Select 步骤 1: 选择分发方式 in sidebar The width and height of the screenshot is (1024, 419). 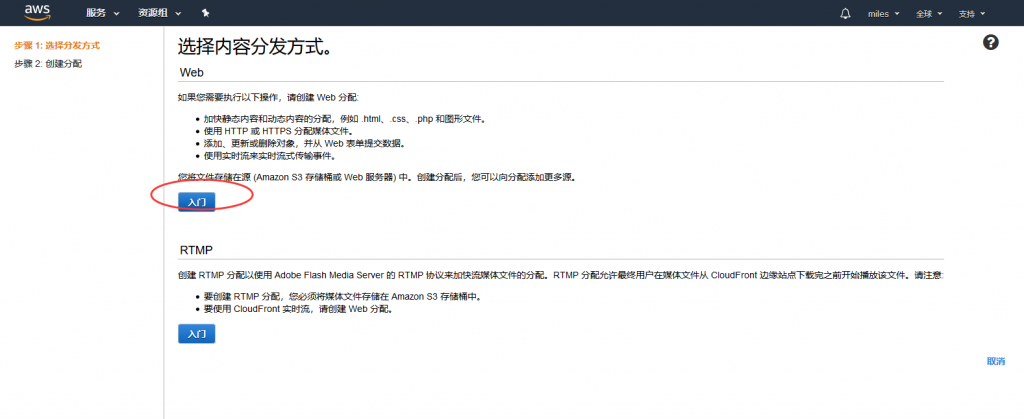click(x=57, y=46)
